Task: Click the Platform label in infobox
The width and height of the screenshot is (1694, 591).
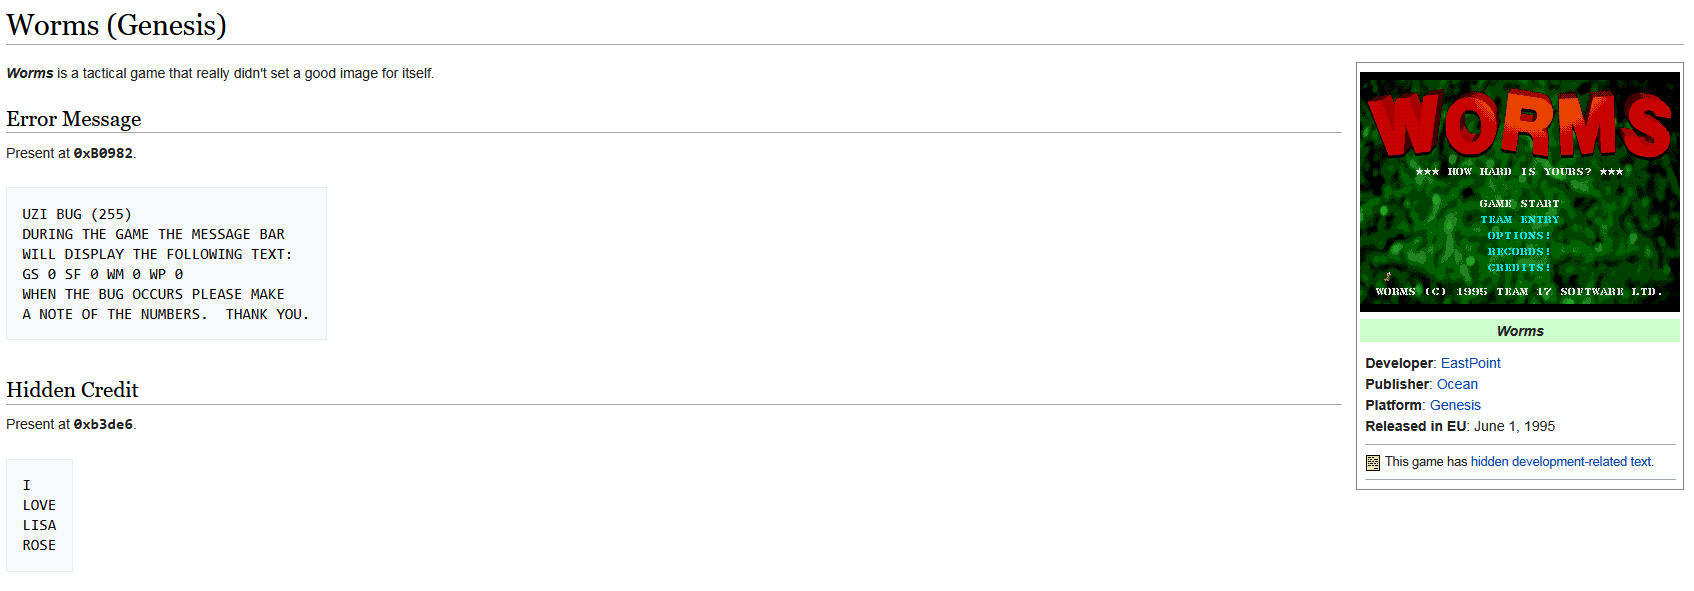Action: [1394, 405]
